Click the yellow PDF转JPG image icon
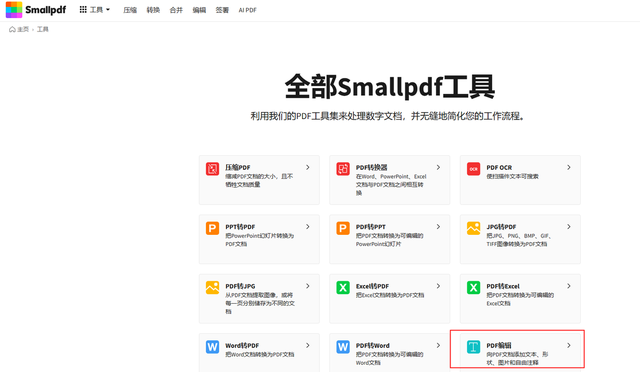 [212, 287]
